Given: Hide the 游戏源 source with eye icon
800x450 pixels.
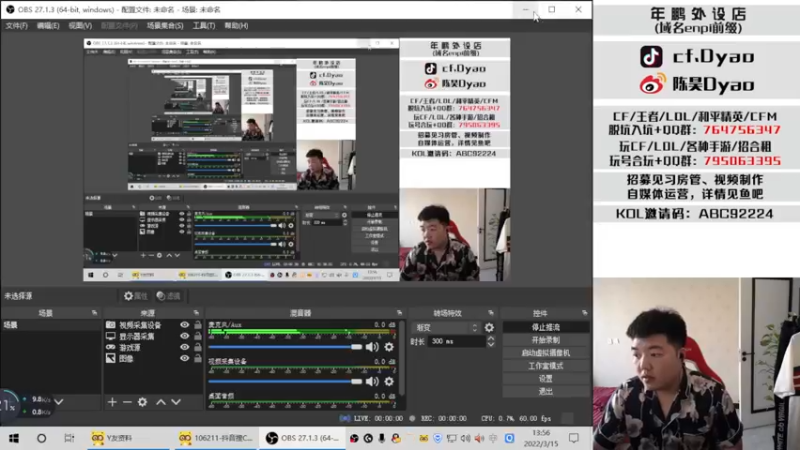Looking at the screenshot, I should (185, 347).
